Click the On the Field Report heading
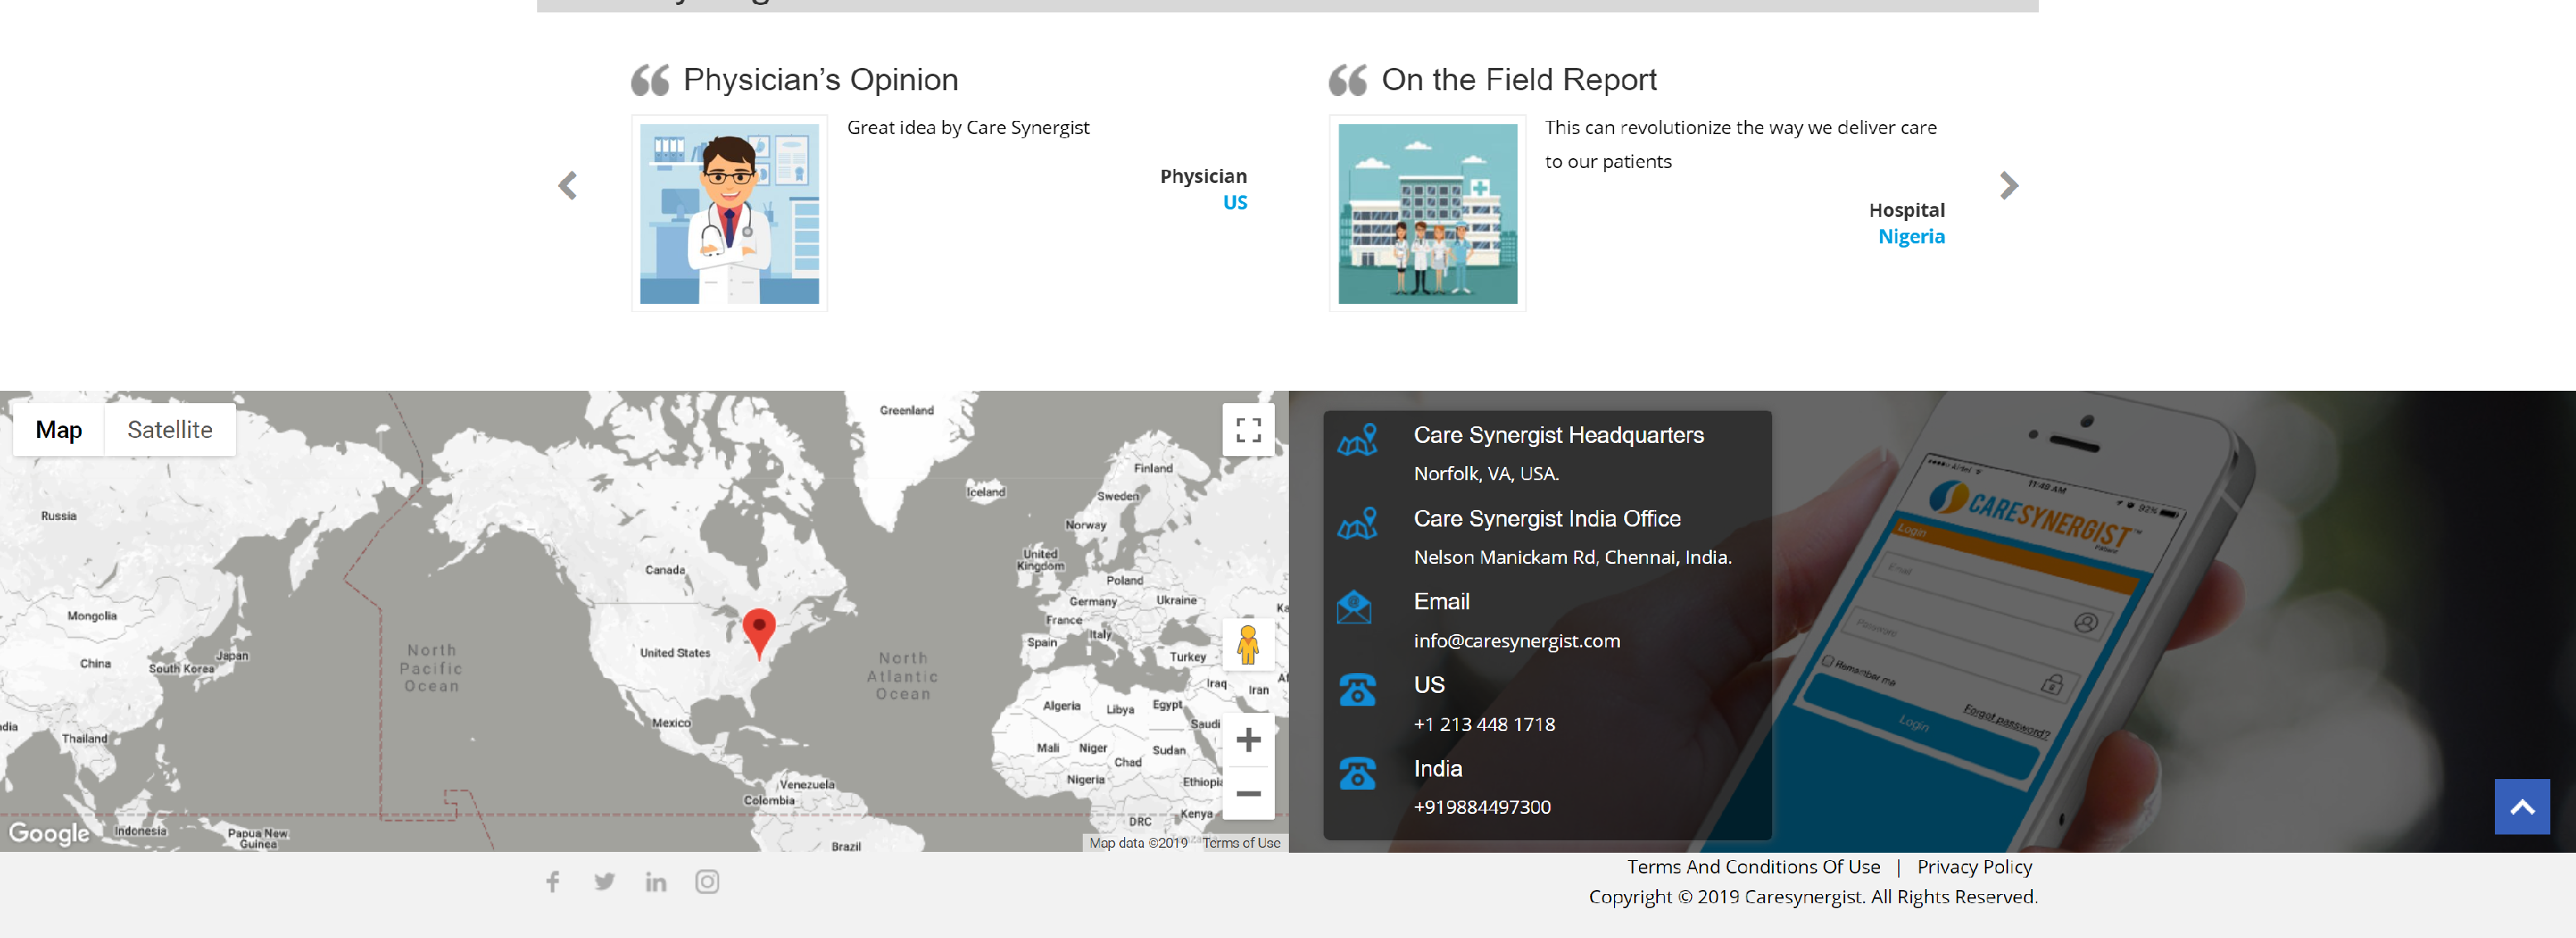Viewport: 2576px width, 938px height. click(x=1519, y=80)
